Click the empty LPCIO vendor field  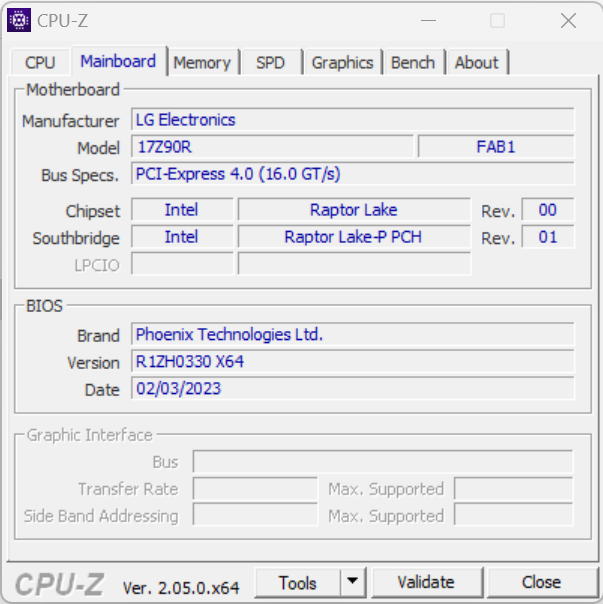click(x=182, y=264)
